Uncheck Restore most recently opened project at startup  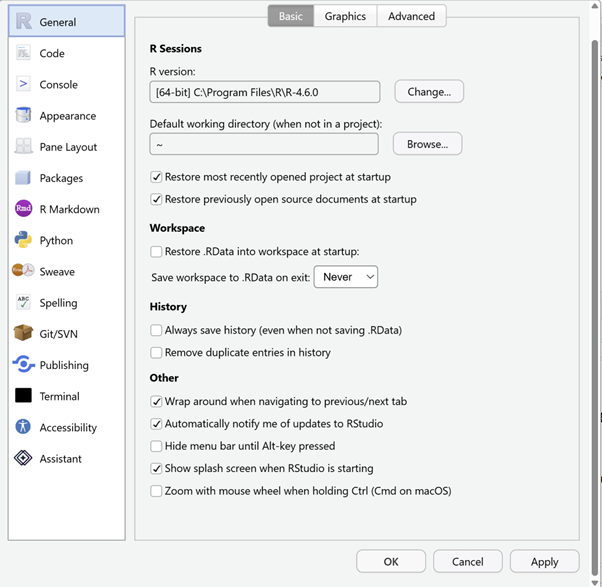156,177
